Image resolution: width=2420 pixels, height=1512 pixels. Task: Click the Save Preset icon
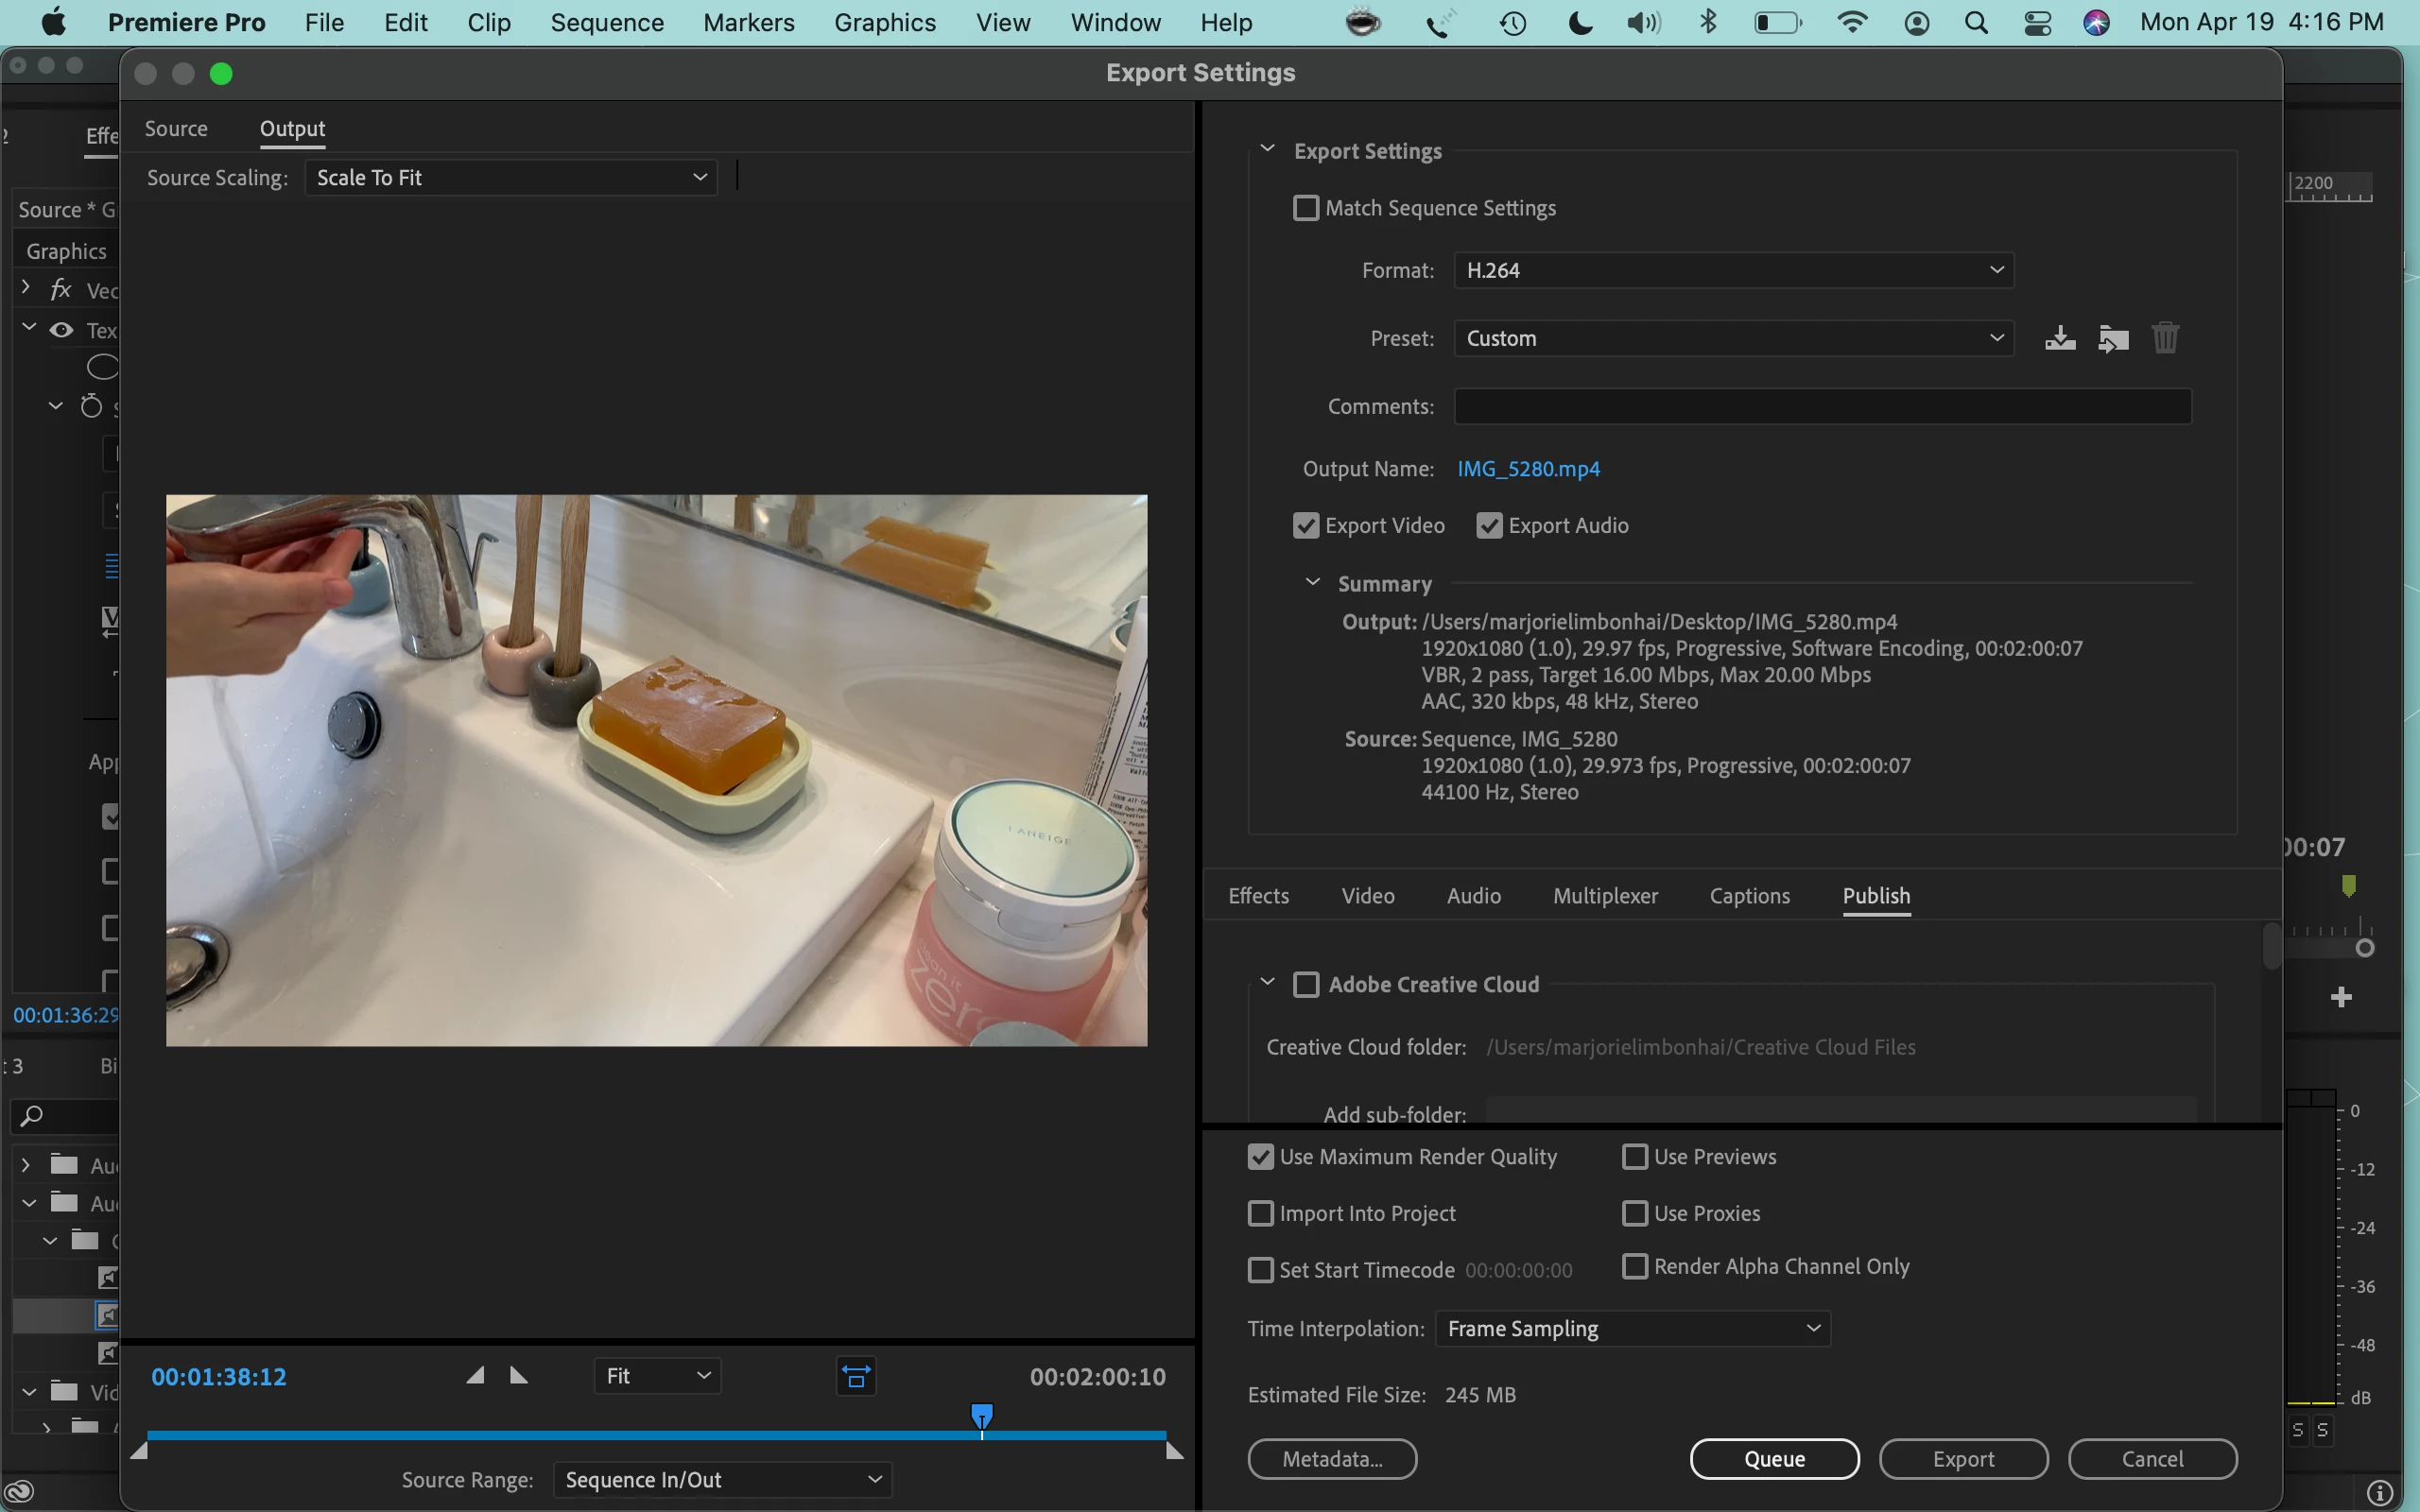2059,338
